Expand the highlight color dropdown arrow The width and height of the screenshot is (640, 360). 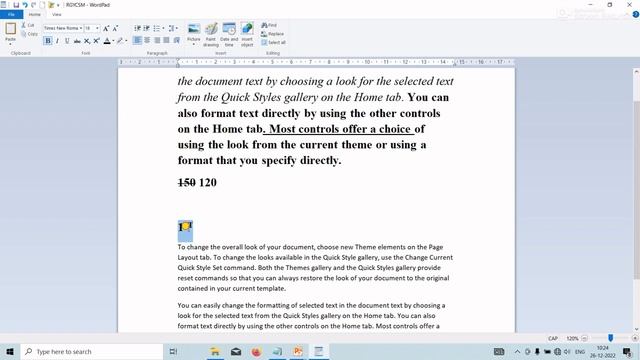click(126, 41)
